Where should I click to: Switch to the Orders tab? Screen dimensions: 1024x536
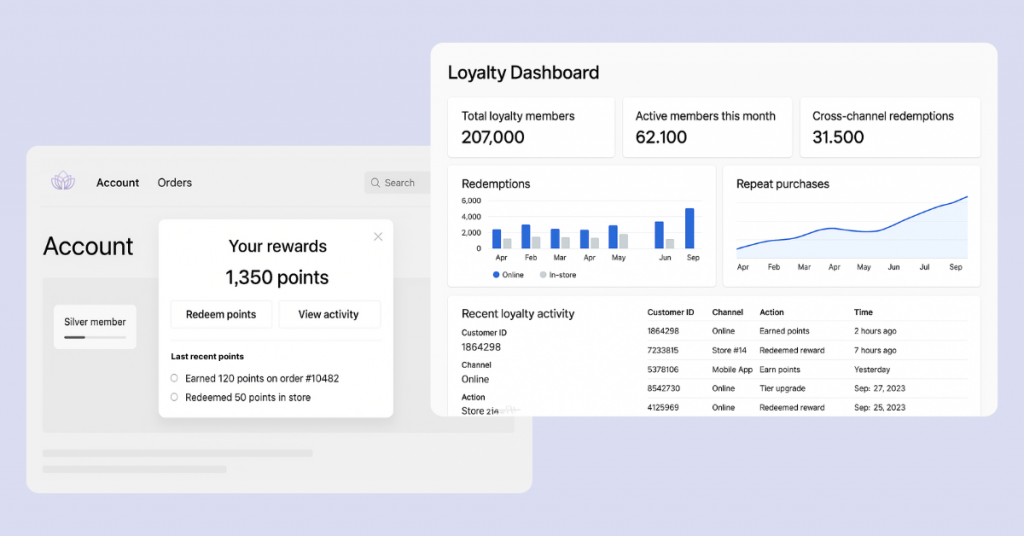(x=175, y=183)
